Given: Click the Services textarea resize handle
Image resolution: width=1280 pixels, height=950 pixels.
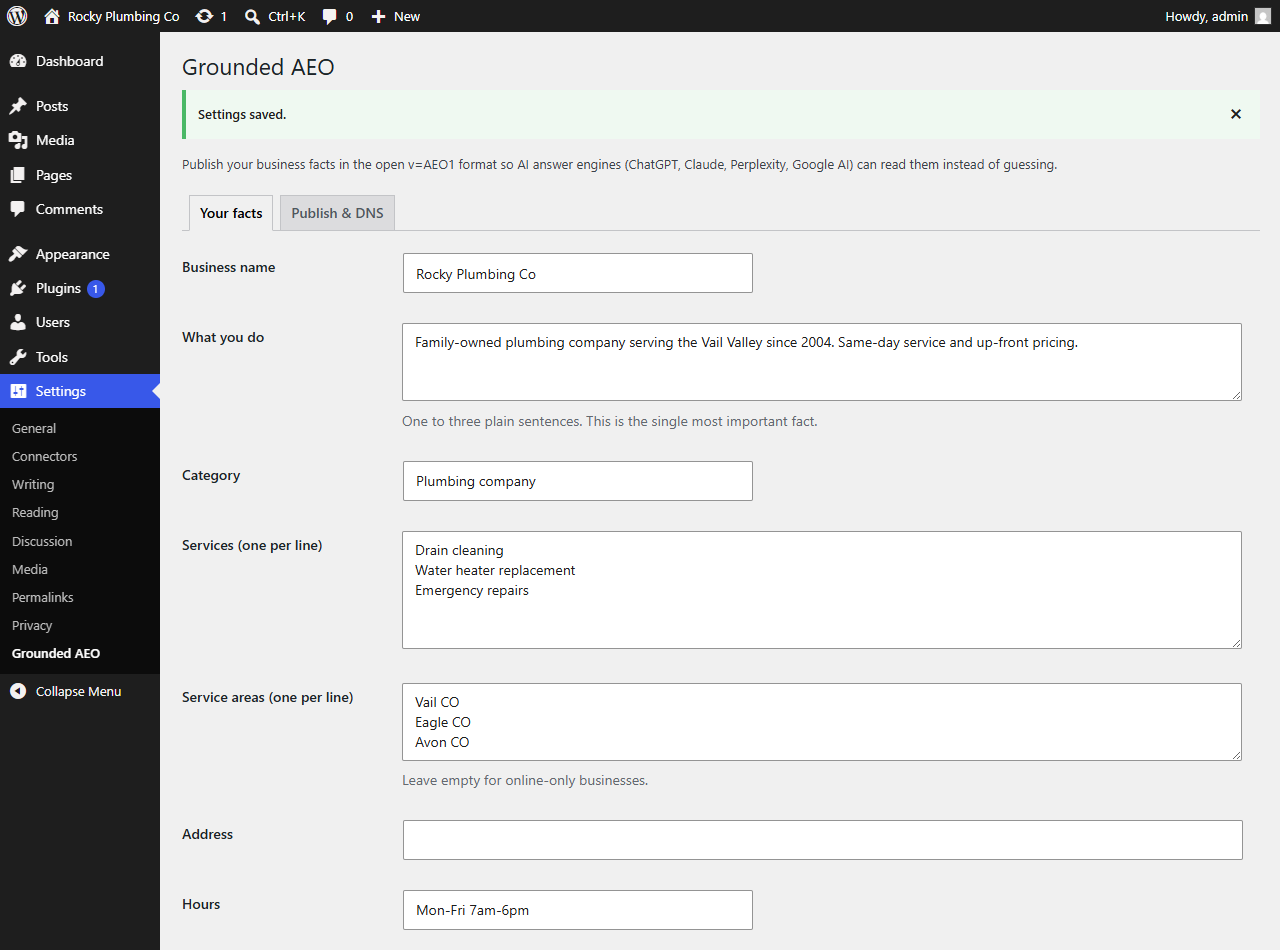Looking at the screenshot, I should [x=1236, y=643].
